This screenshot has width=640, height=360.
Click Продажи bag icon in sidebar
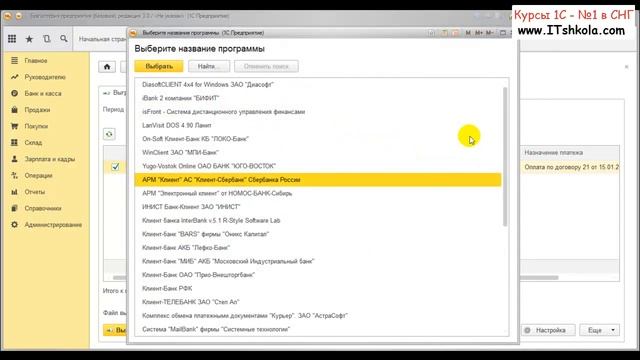[x=14, y=110]
